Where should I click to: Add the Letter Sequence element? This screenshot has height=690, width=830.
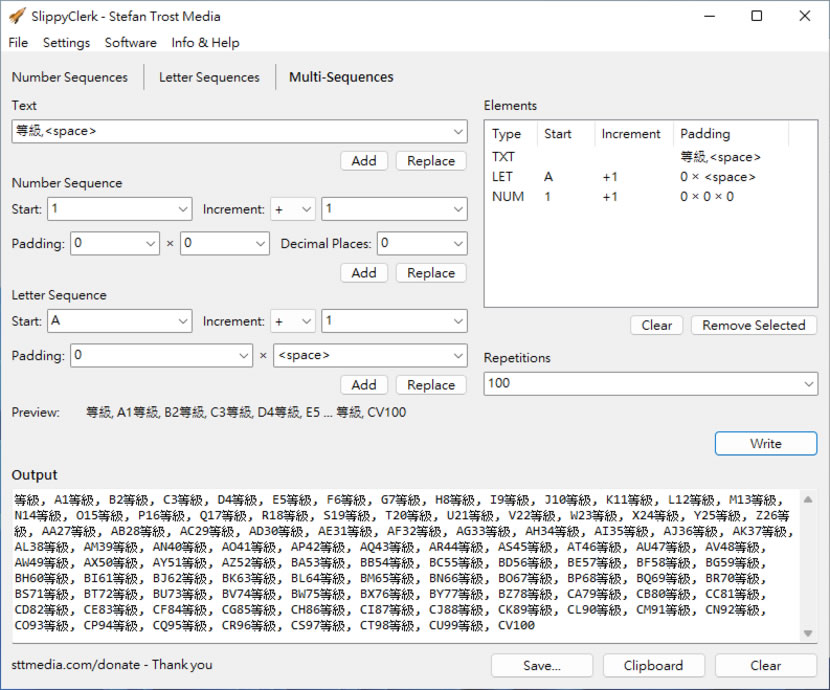364,385
